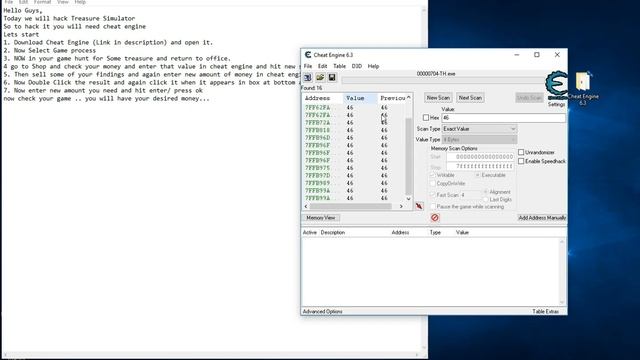This screenshot has height=360, width=640.
Task: Click the red clear address list icon
Action: coord(435,218)
